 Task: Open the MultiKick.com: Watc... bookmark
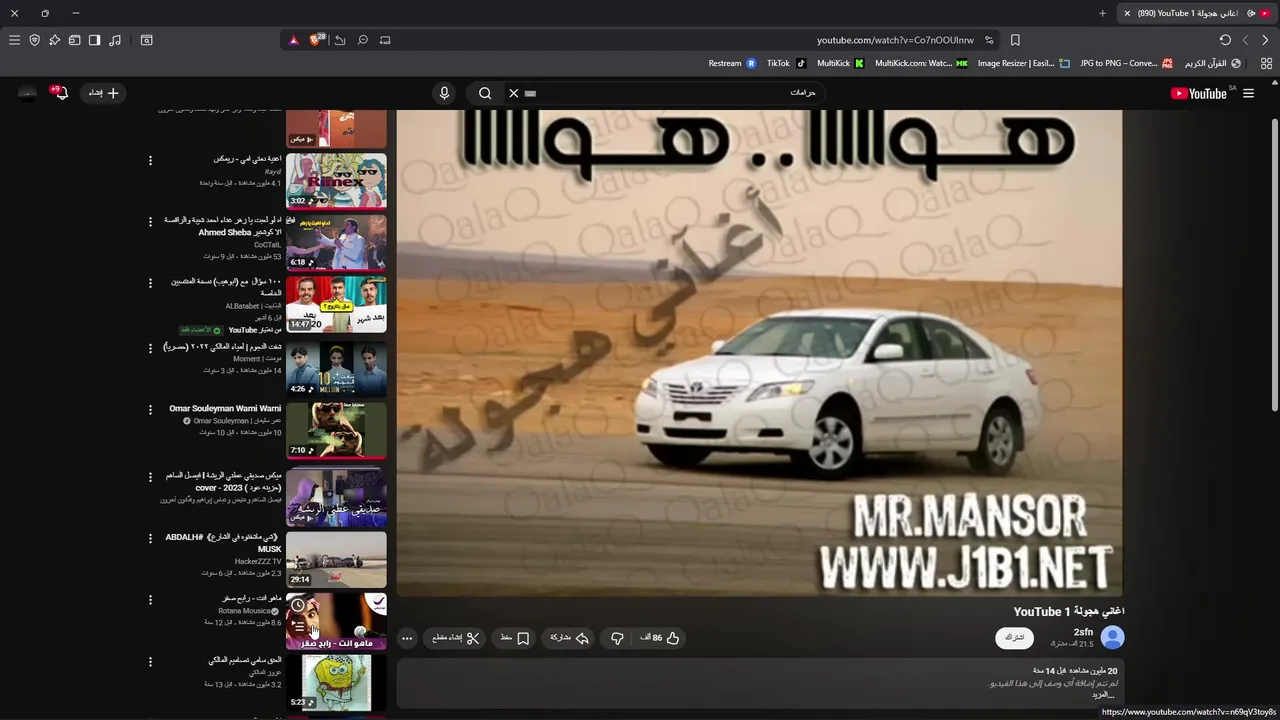[921, 63]
